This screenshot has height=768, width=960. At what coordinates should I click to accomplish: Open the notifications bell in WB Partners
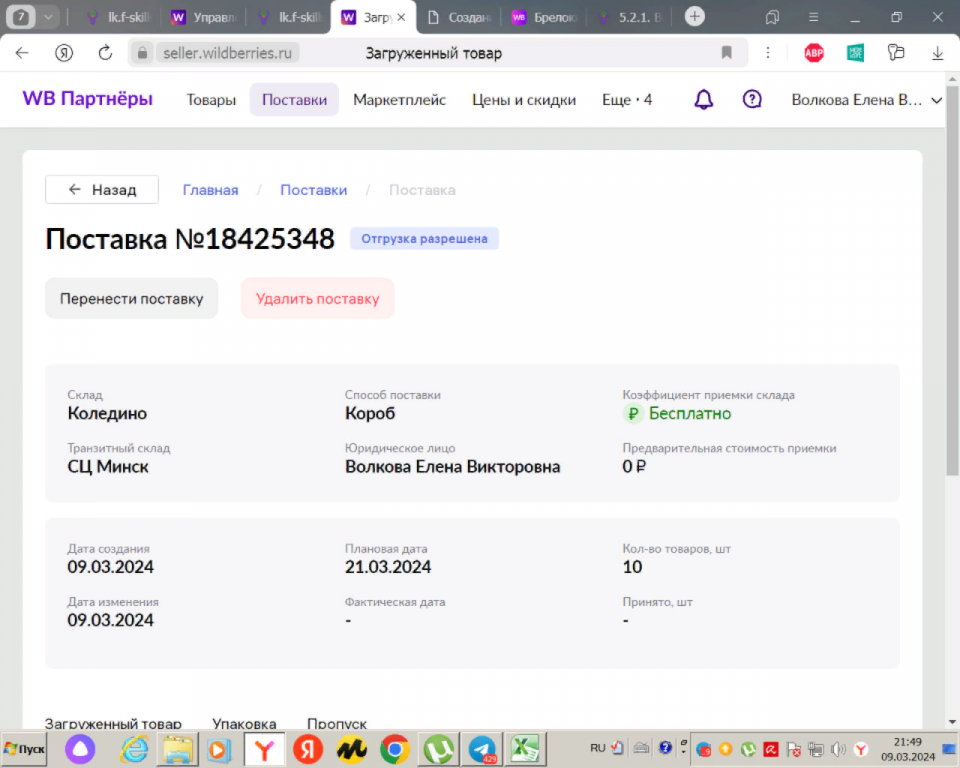pos(703,99)
